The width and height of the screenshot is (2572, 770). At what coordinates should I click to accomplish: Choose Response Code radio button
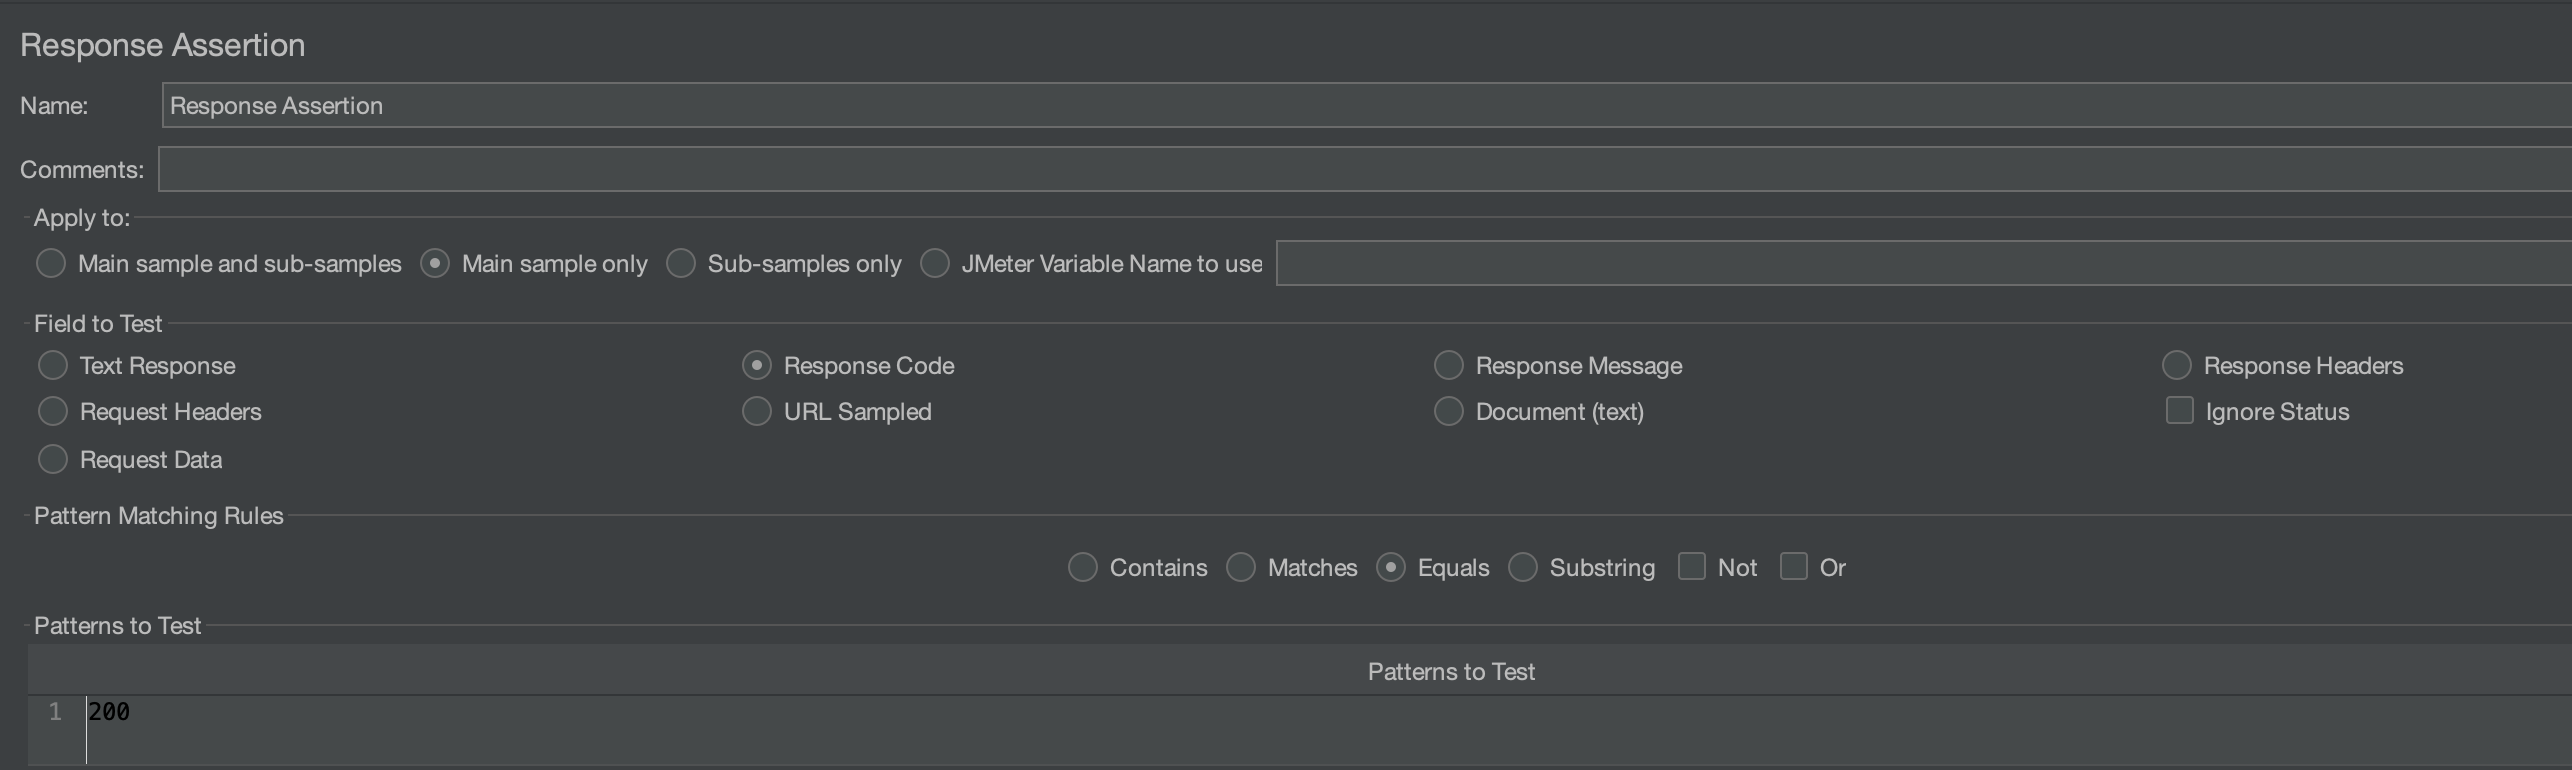pyautogui.click(x=757, y=366)
